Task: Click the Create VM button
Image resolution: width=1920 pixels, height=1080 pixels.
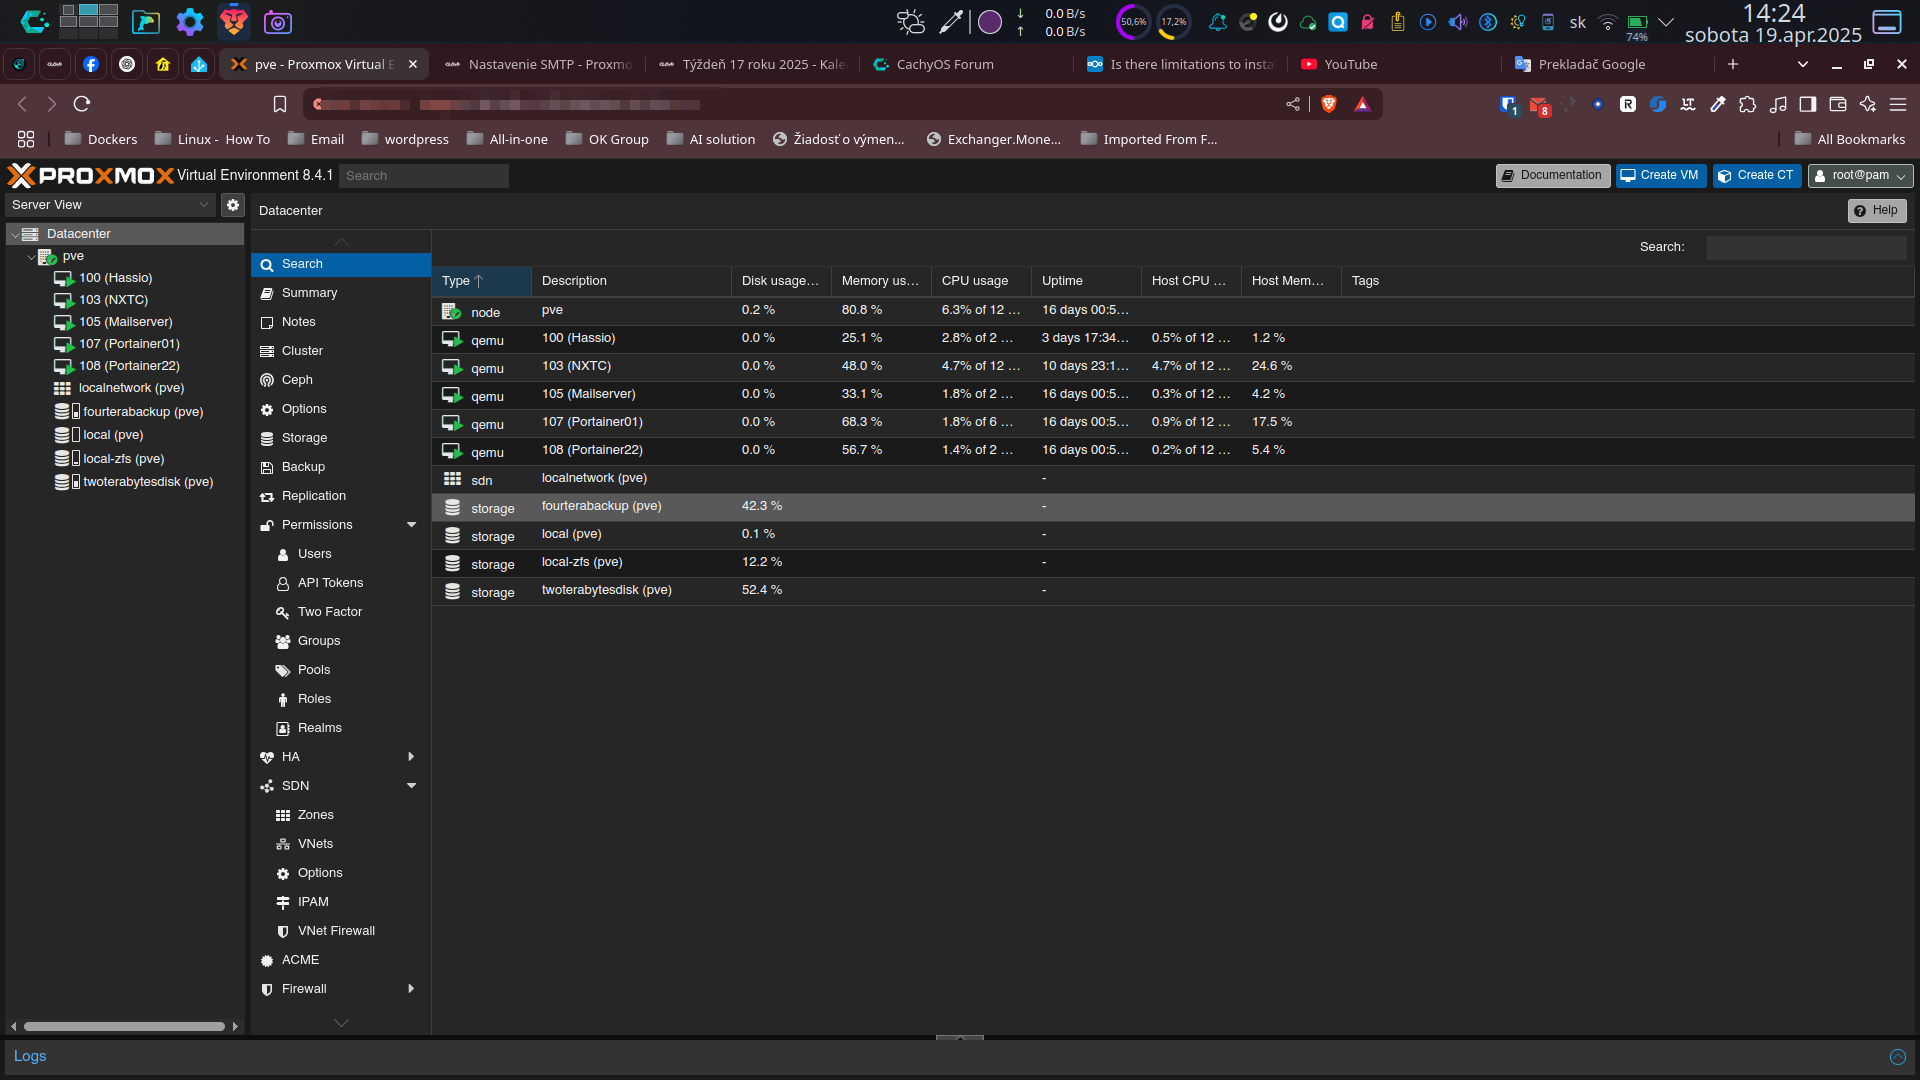Action: [1660, 176]
